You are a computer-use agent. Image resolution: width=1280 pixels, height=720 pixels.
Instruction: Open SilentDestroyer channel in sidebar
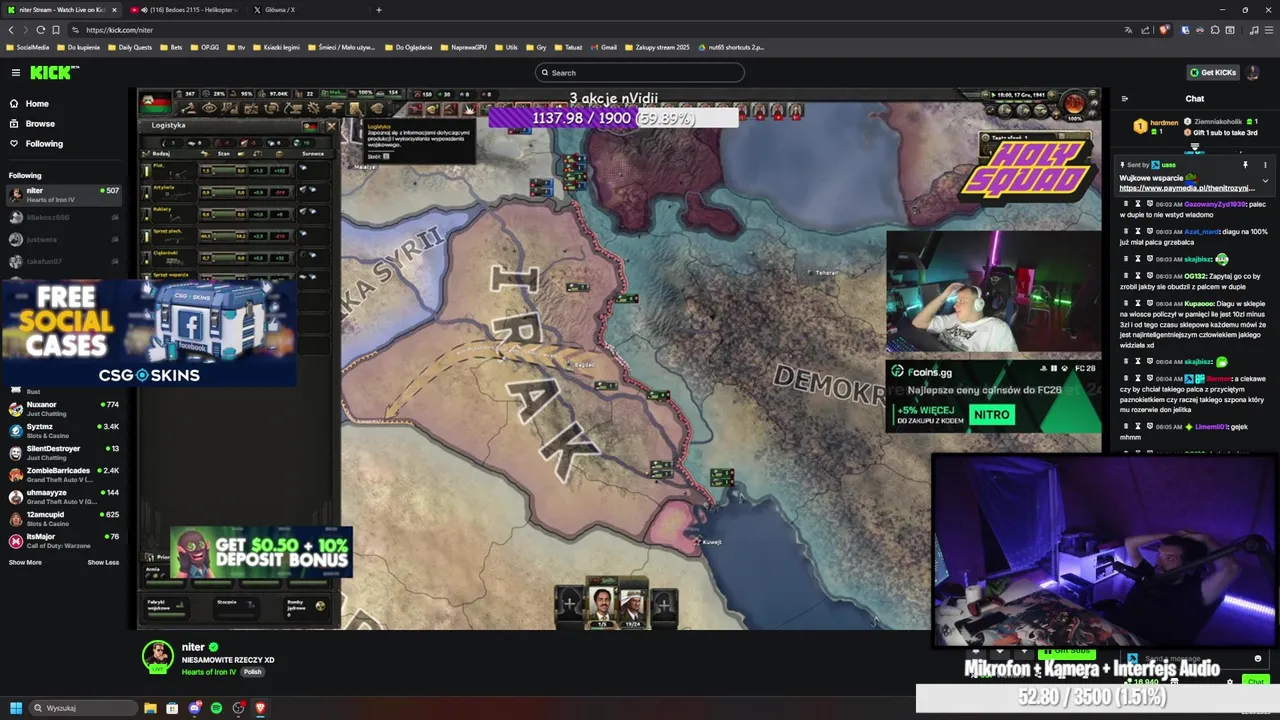pos(64,452)
